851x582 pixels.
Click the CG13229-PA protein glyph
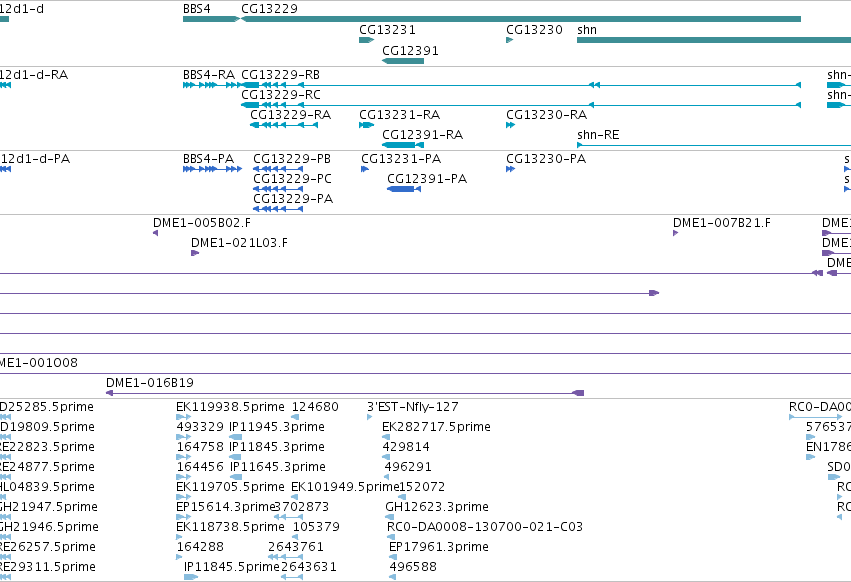[278, 209]
